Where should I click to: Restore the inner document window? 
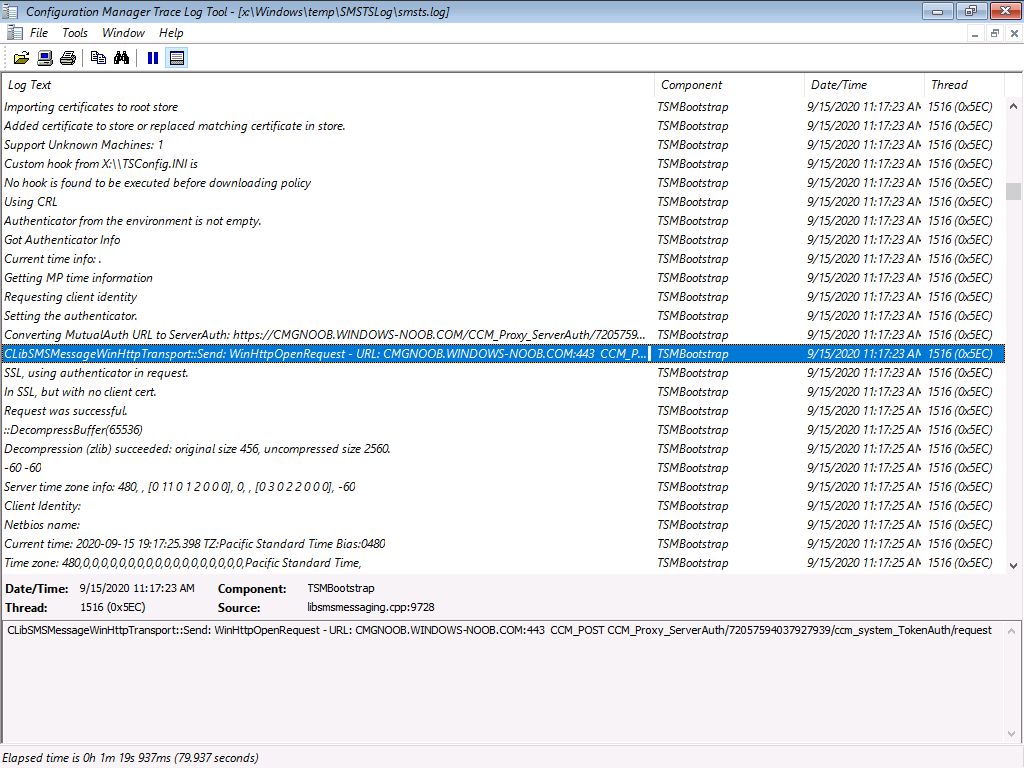[x=995, y=33]
